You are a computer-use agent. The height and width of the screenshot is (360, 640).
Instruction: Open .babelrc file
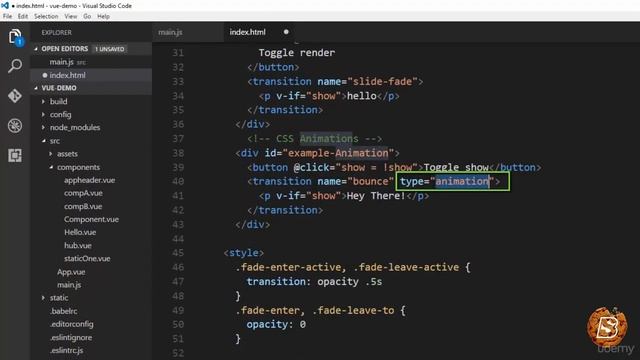(x=63, y=311)
